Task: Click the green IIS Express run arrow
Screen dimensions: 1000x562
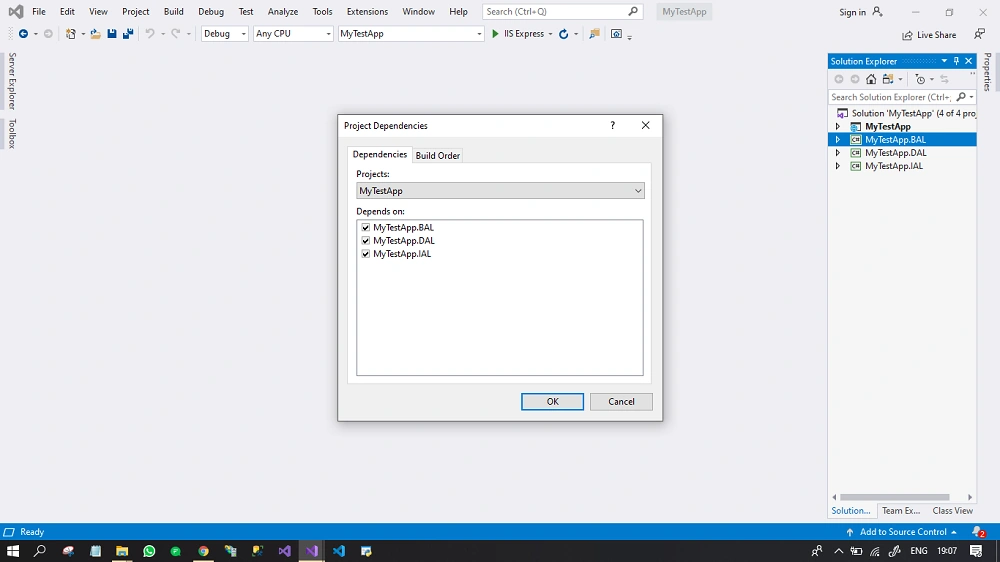Action: click(495, 34)
